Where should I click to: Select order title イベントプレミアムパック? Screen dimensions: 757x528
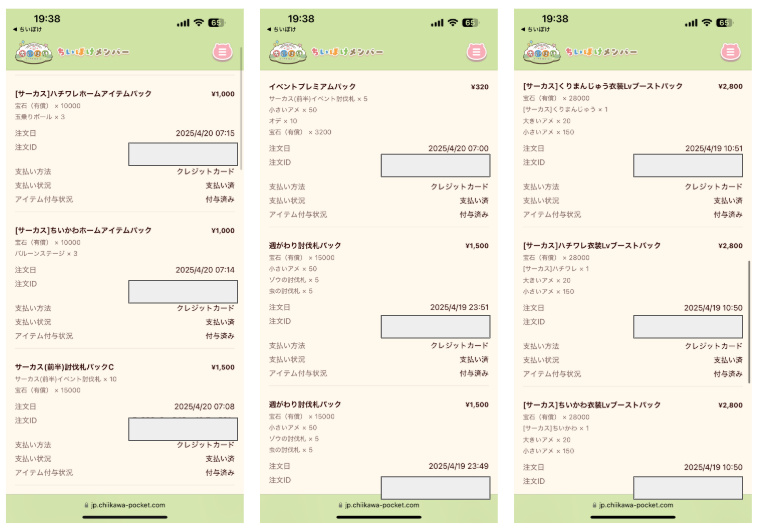(312, 86)
